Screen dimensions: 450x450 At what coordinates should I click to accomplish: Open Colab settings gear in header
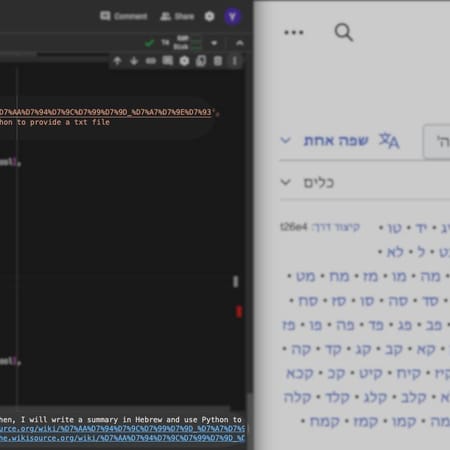[209, 16]
